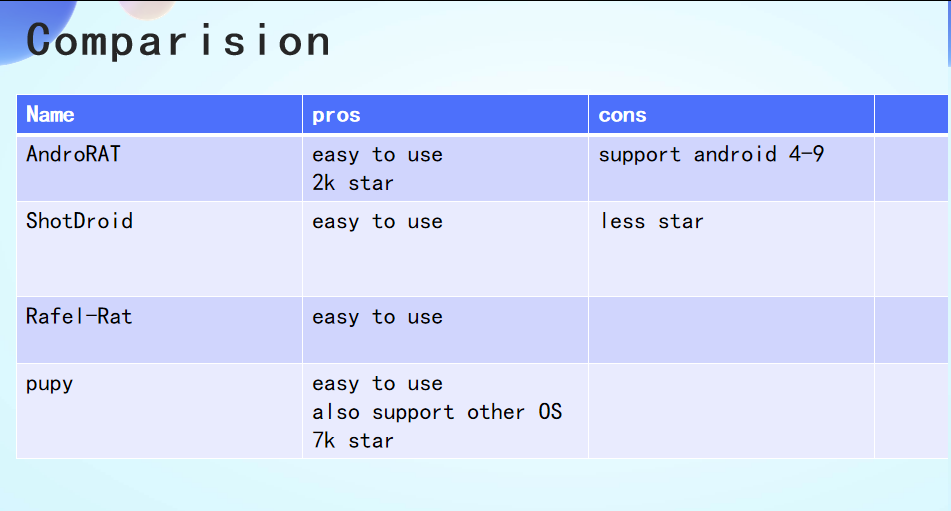Click the ShotDroid name cell
Screen dimensions: 951x511
(79, 221)
